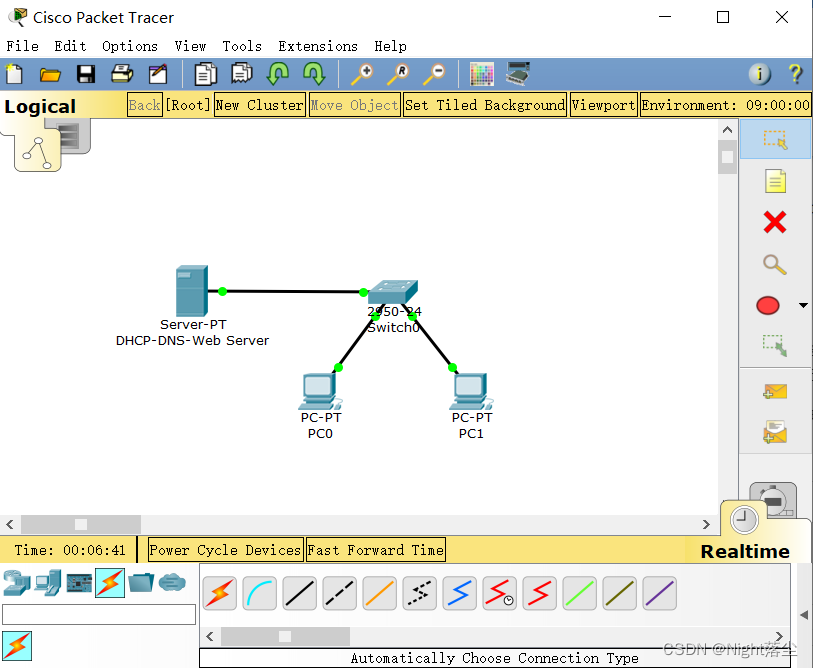Choose the Select tool in right panel
Screen dimensions: 813x668
[x=775, y=139]
